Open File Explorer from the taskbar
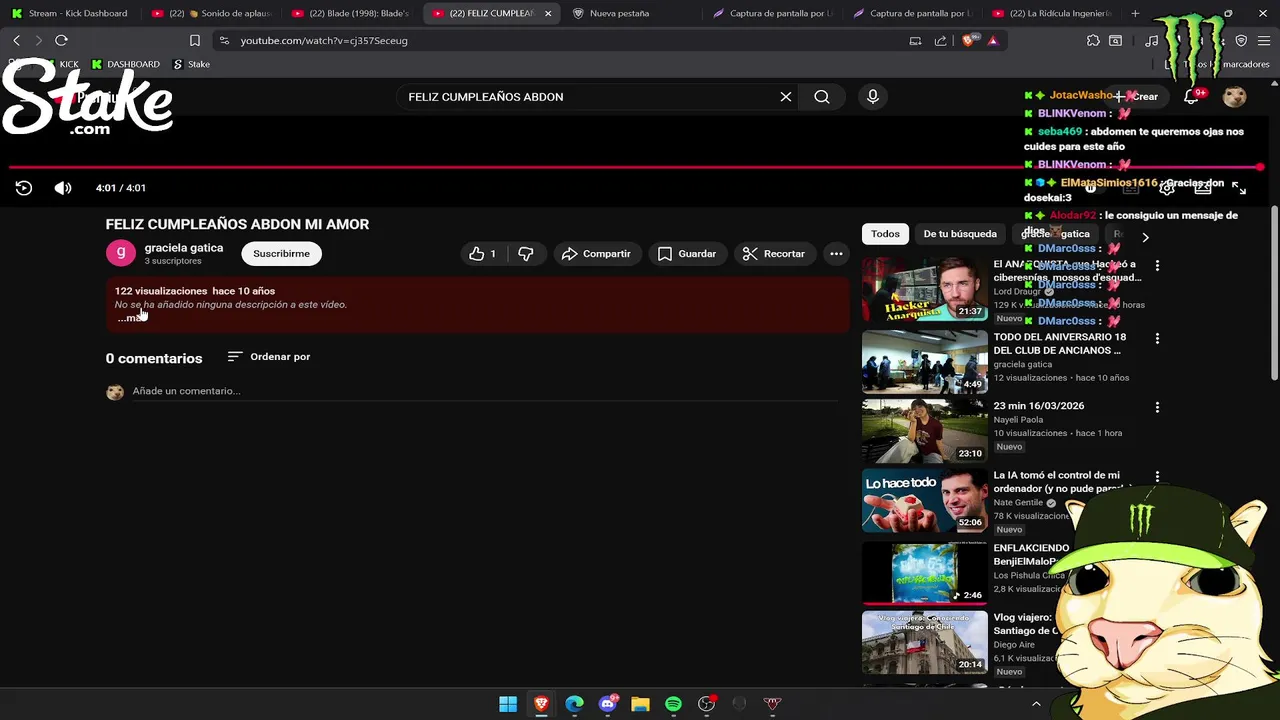 point(640,704)
